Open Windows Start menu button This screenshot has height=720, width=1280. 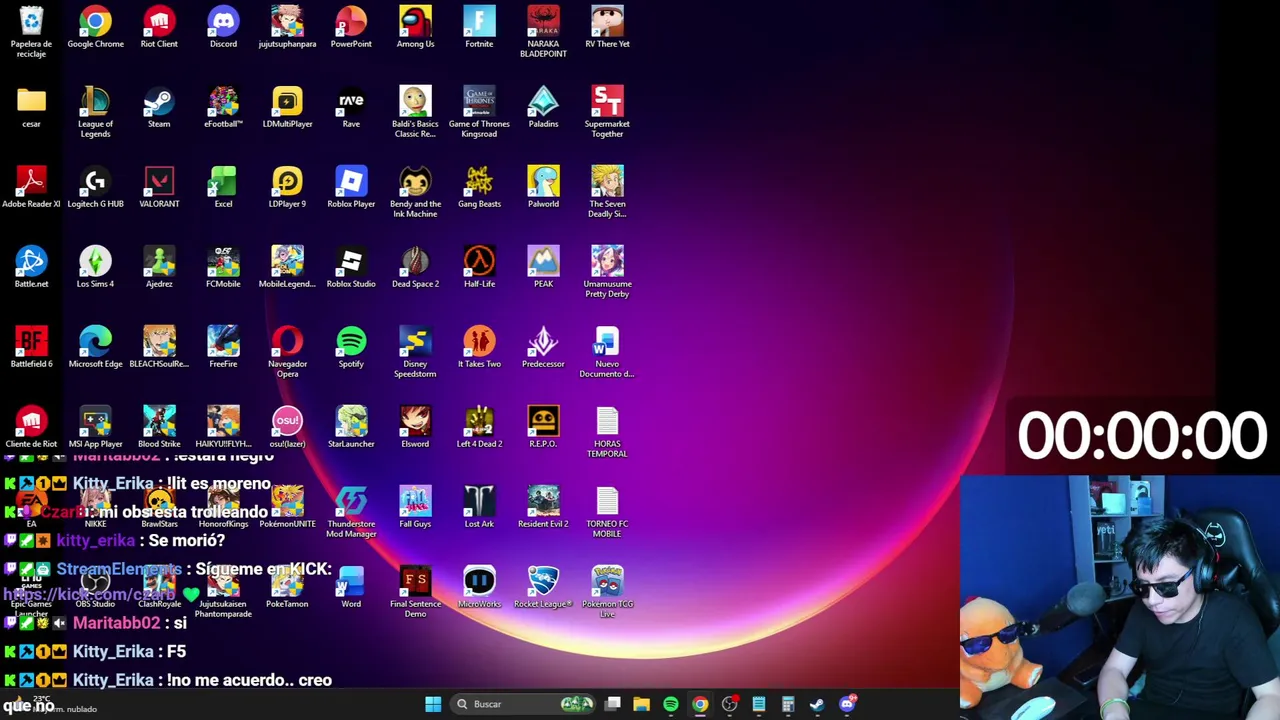click(433, 704)
